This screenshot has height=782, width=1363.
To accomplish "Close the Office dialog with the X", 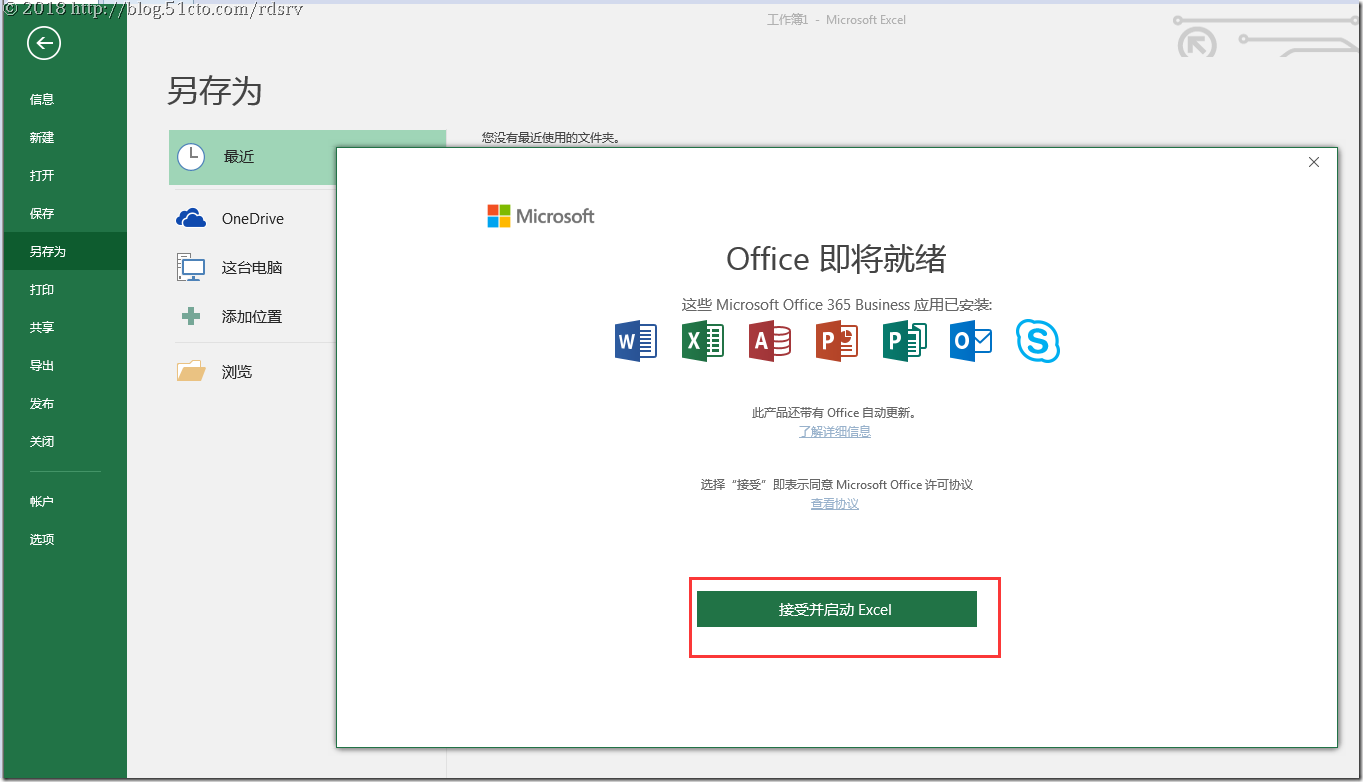I will pyautogui.click(x=1314, y=162).
